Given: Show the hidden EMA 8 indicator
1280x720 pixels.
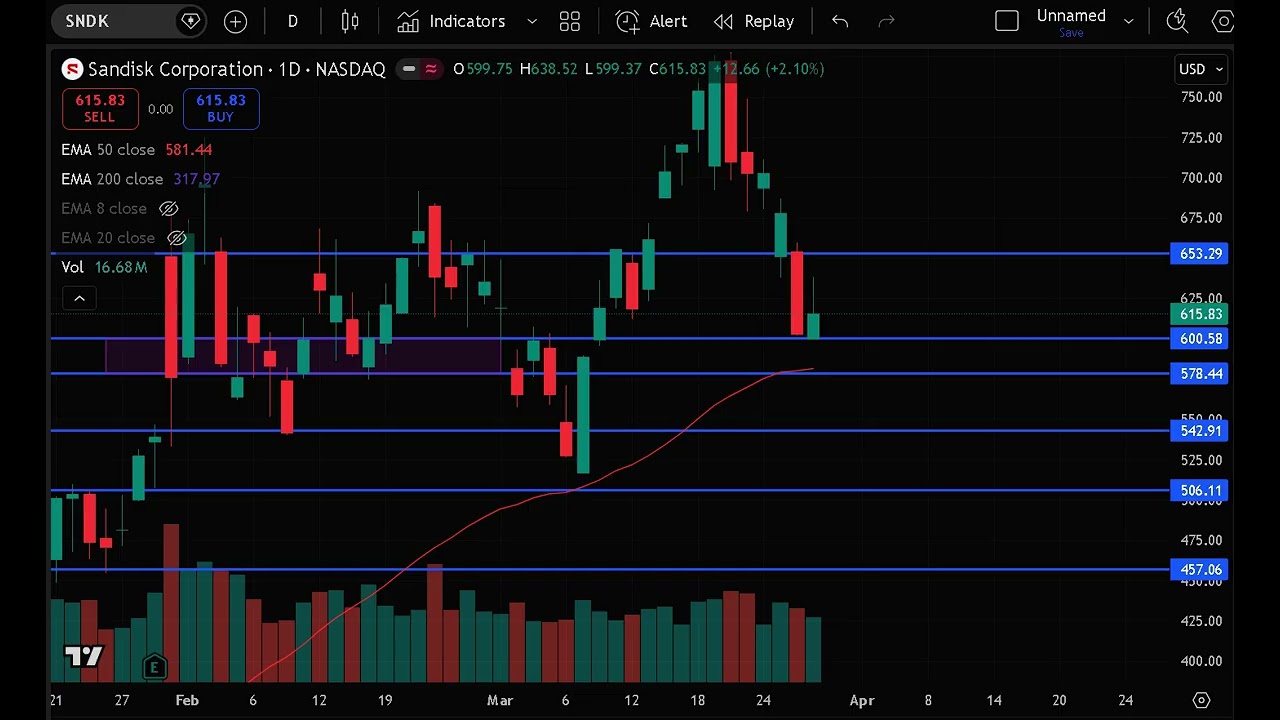Looking at the screenshot, I should coord(168,208).
